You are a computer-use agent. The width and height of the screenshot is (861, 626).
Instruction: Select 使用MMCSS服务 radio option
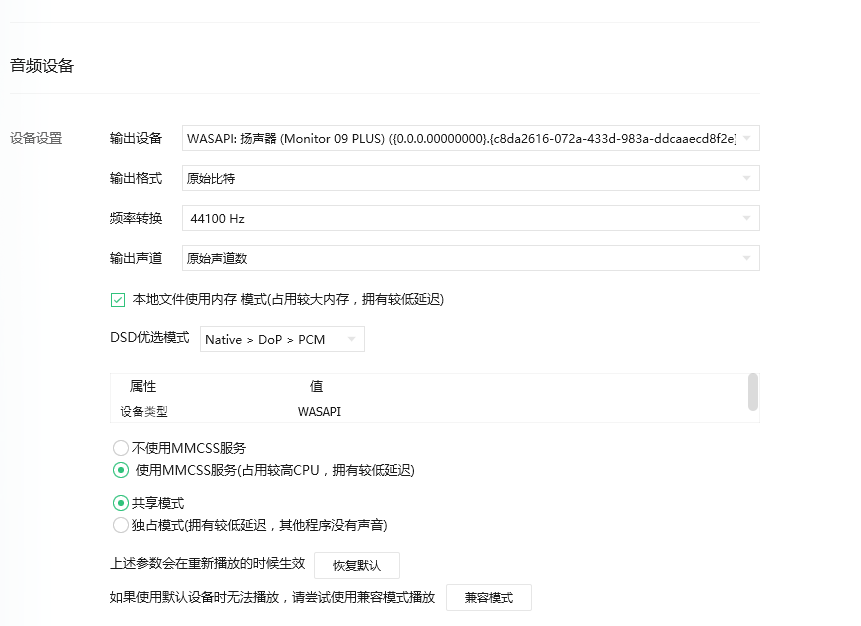(x=121, y=470)
